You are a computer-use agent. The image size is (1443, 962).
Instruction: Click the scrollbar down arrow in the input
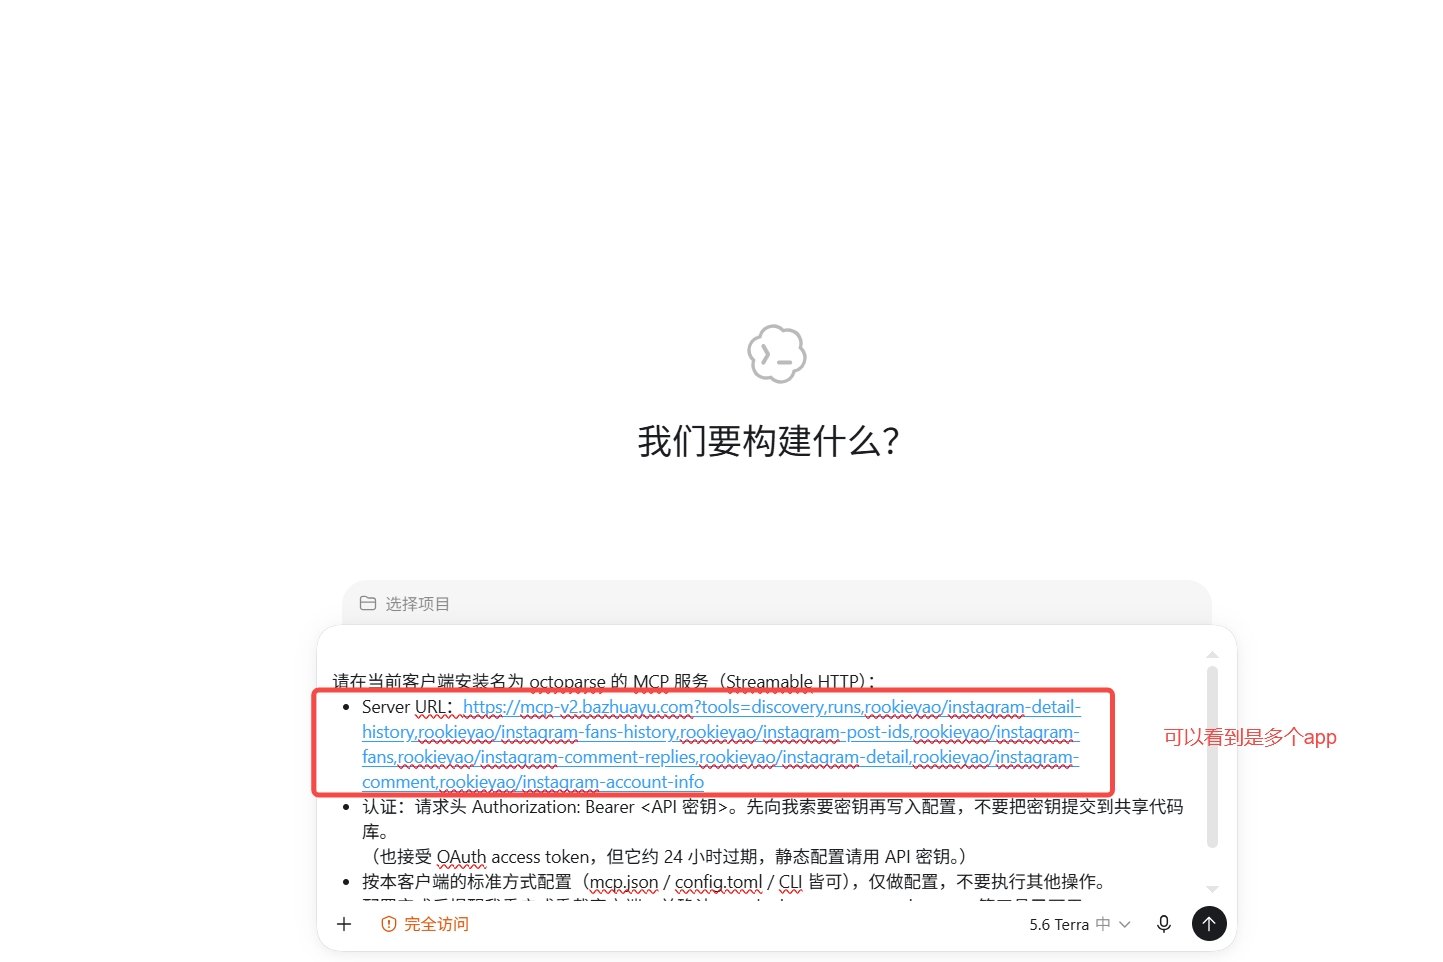1212,889
